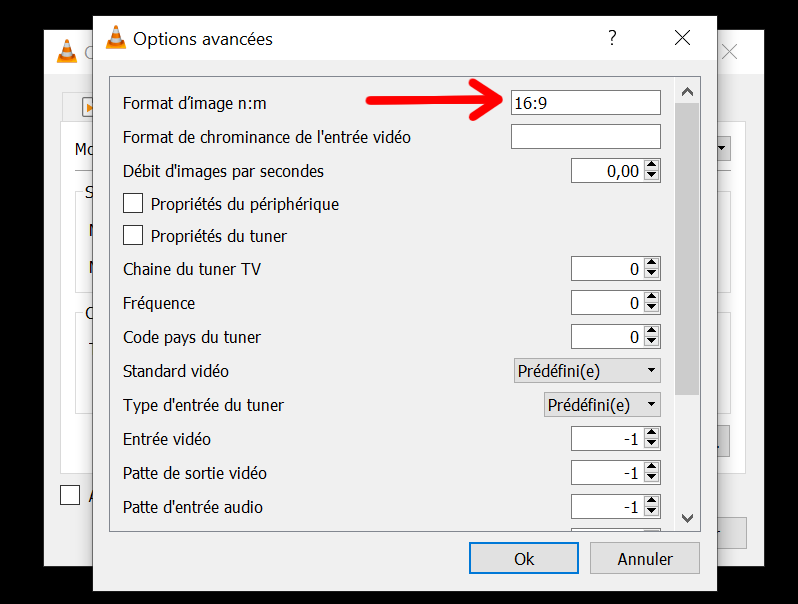The width and height of the screenshot is (798, 604).
Task: Click the VLC cone icon in title bar
Action: [x=116, y=38]
